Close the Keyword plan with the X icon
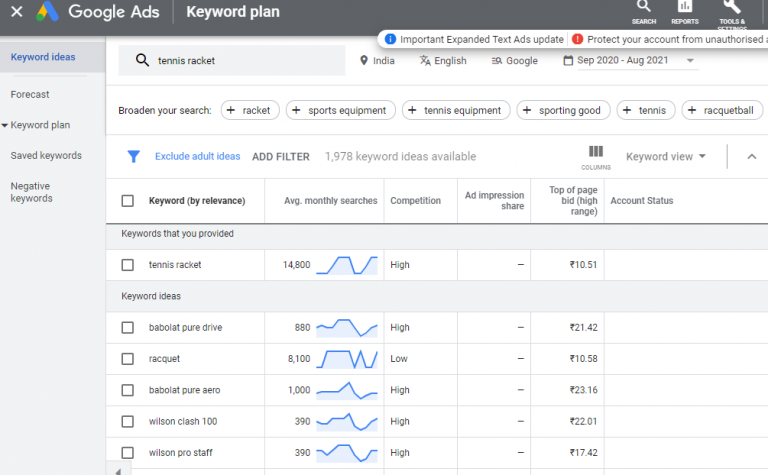 pos(17,11)
